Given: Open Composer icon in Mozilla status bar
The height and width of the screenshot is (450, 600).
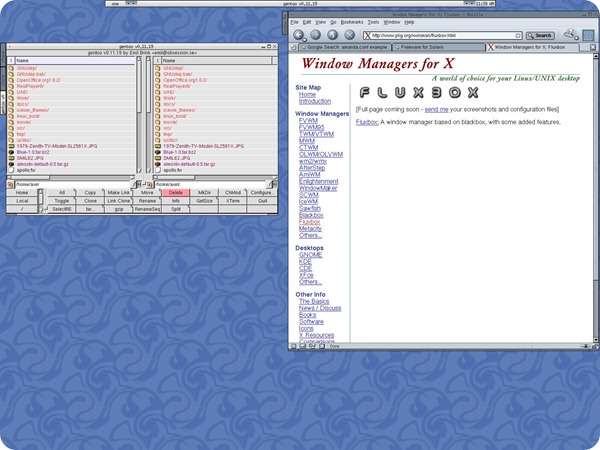Looking at the screenshot, I should point(312,346).
